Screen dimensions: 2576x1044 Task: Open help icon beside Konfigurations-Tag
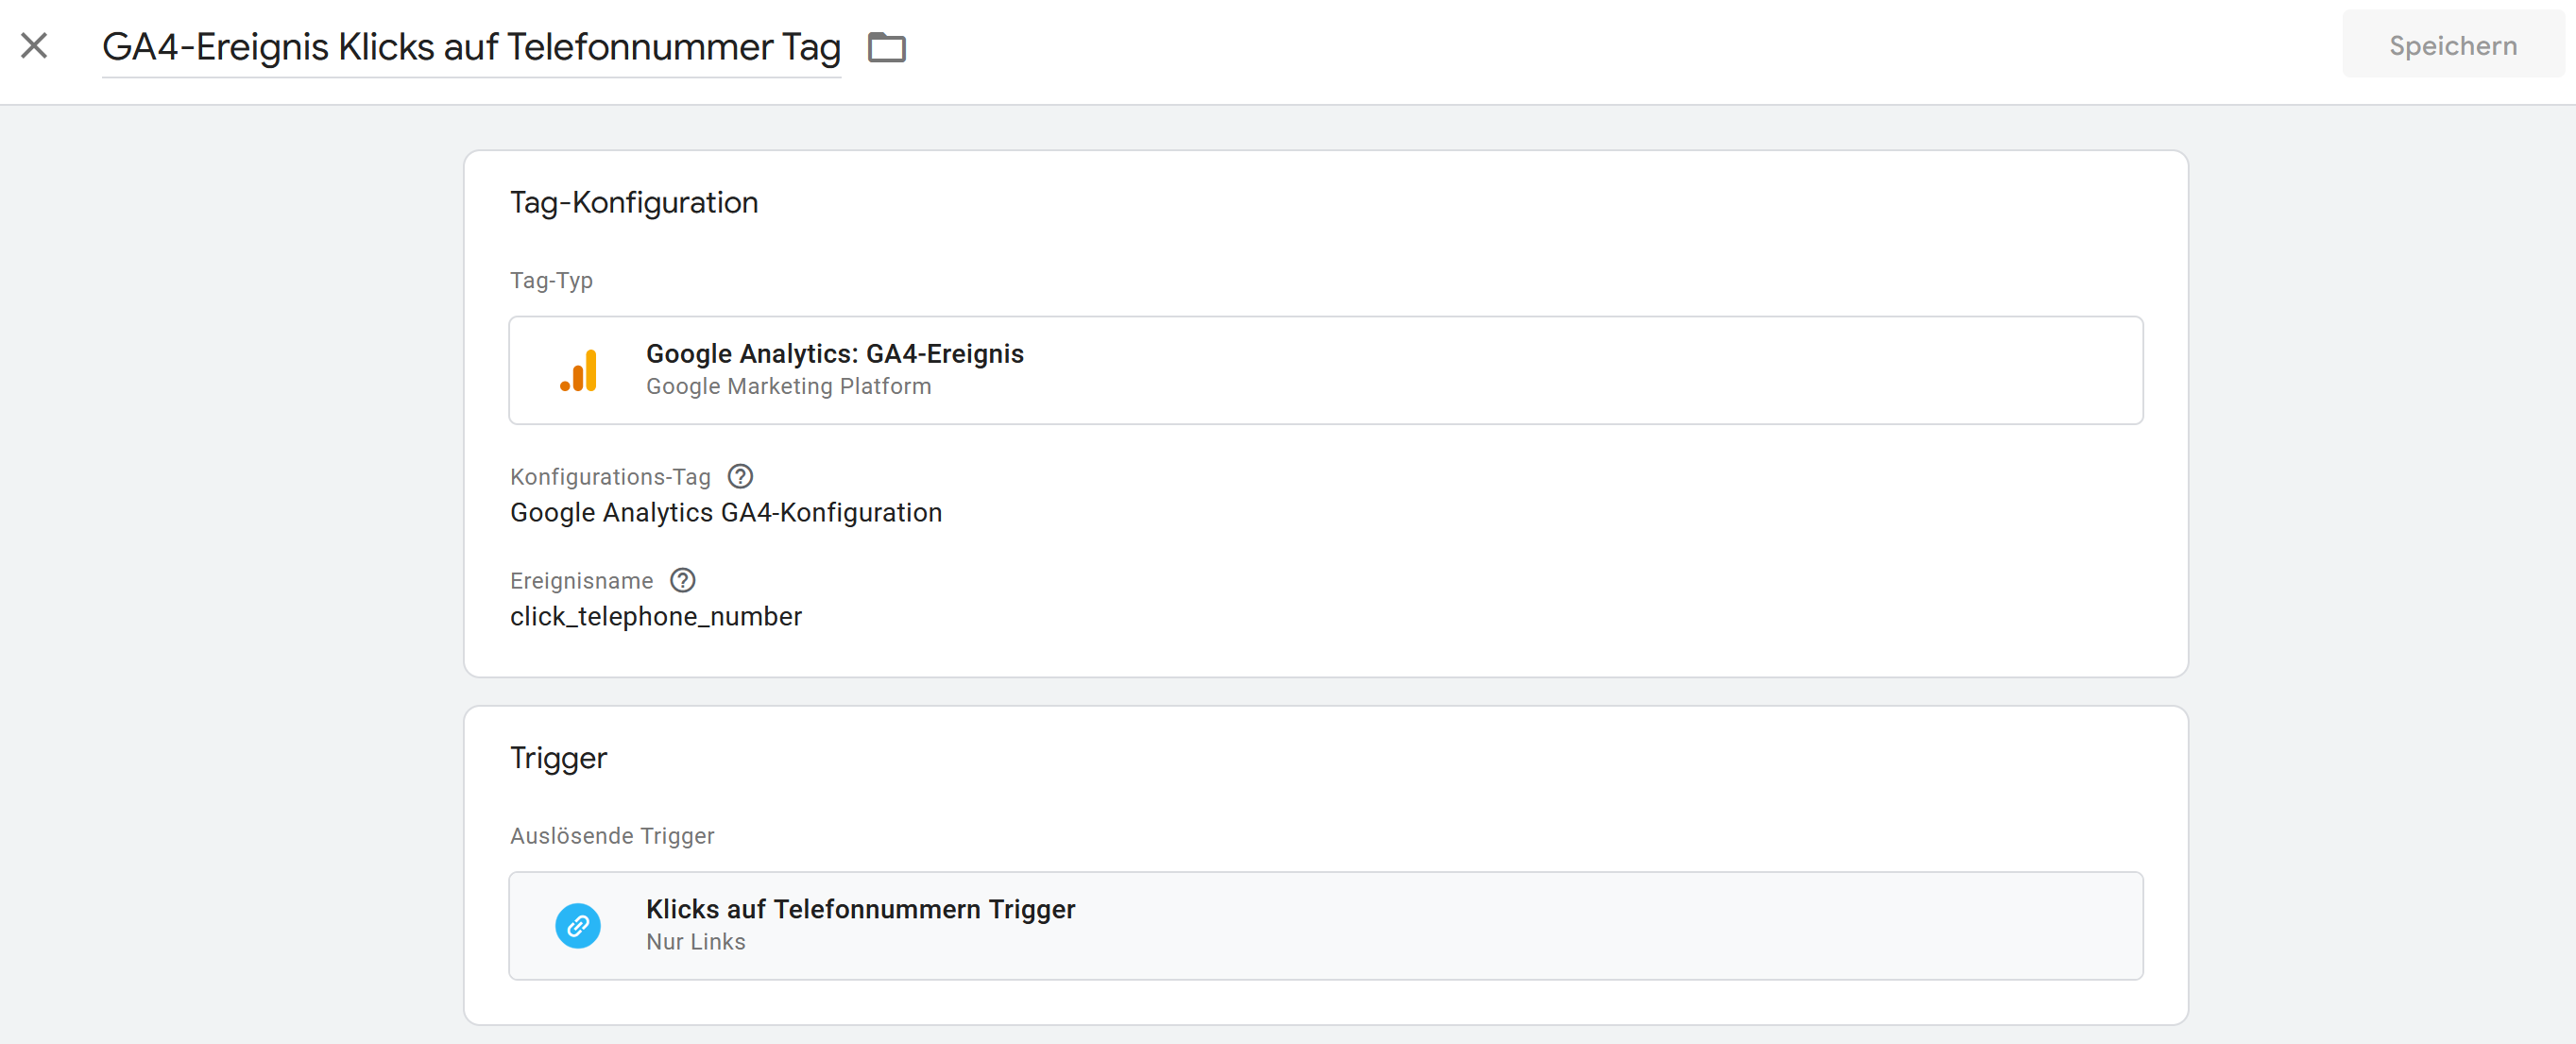740,476
